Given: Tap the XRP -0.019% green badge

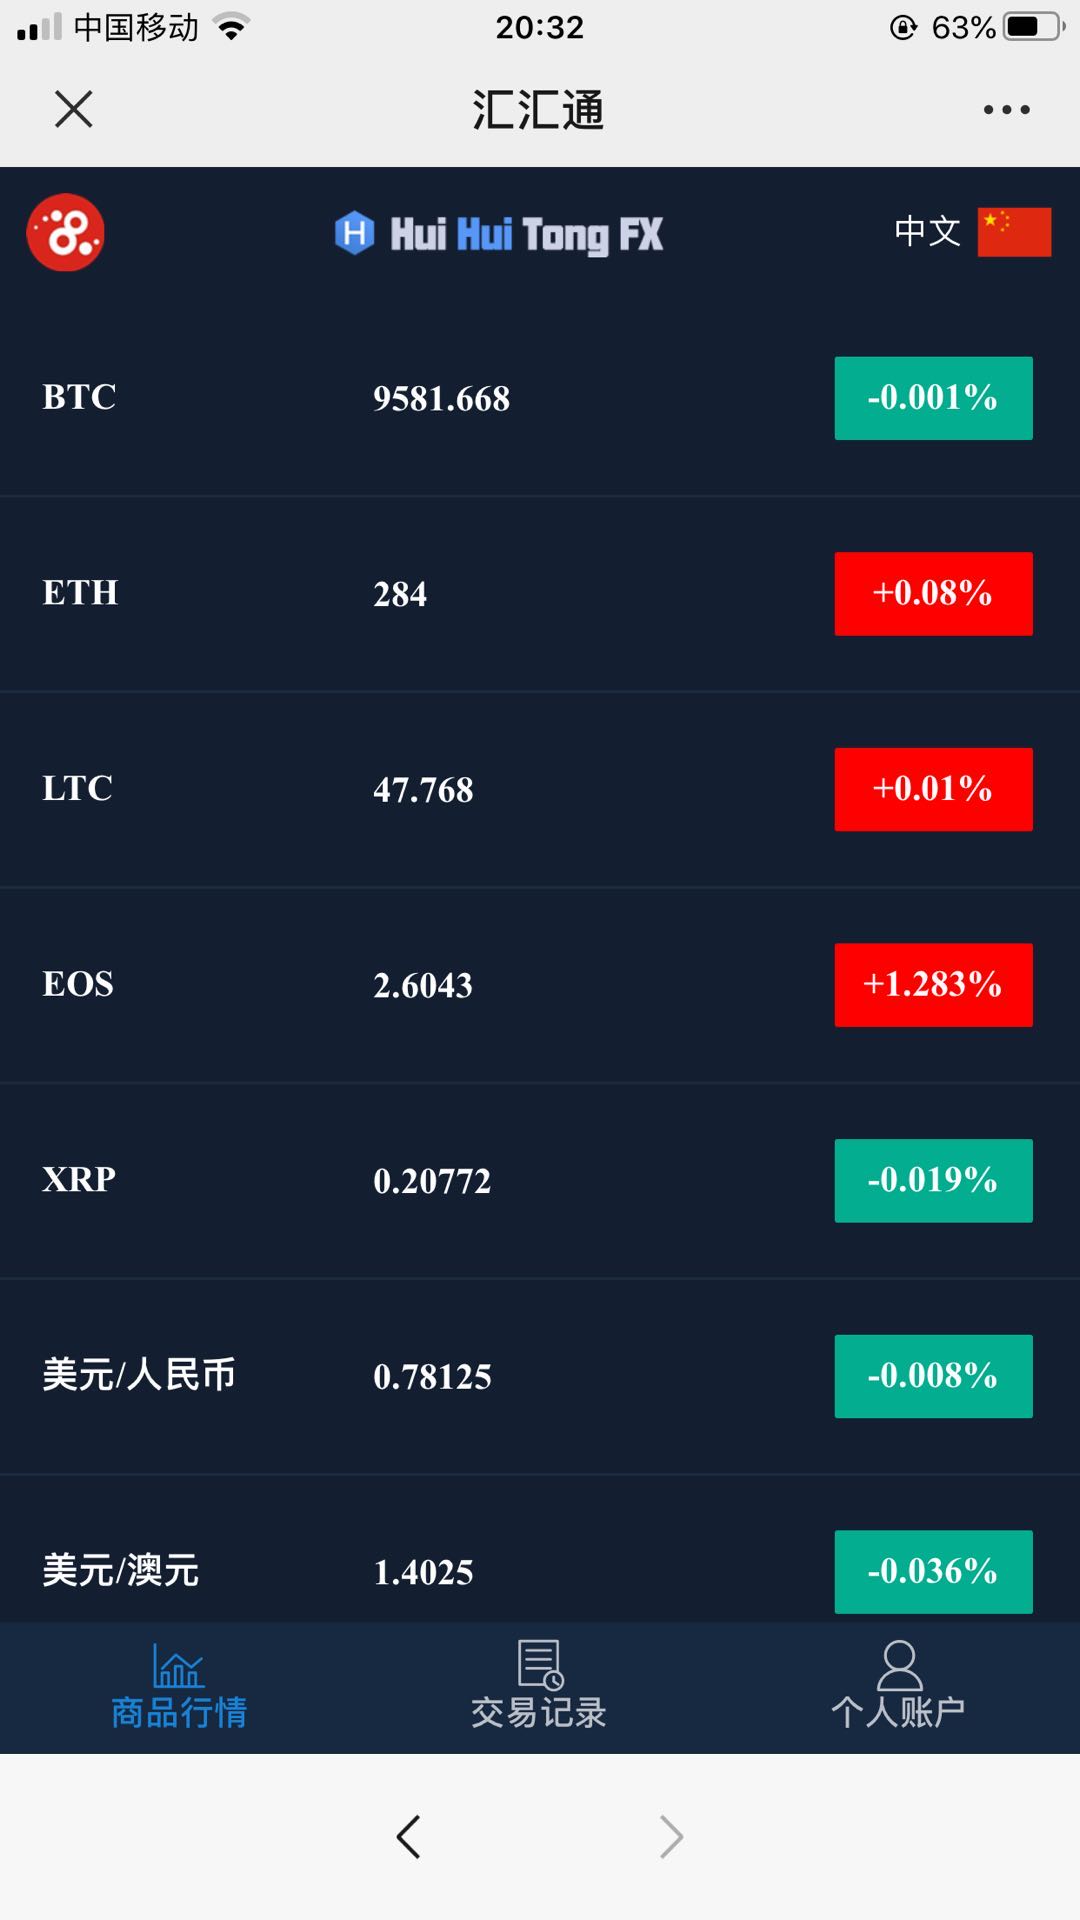Looking at the screenshot, I should [x=933, y=1180].
